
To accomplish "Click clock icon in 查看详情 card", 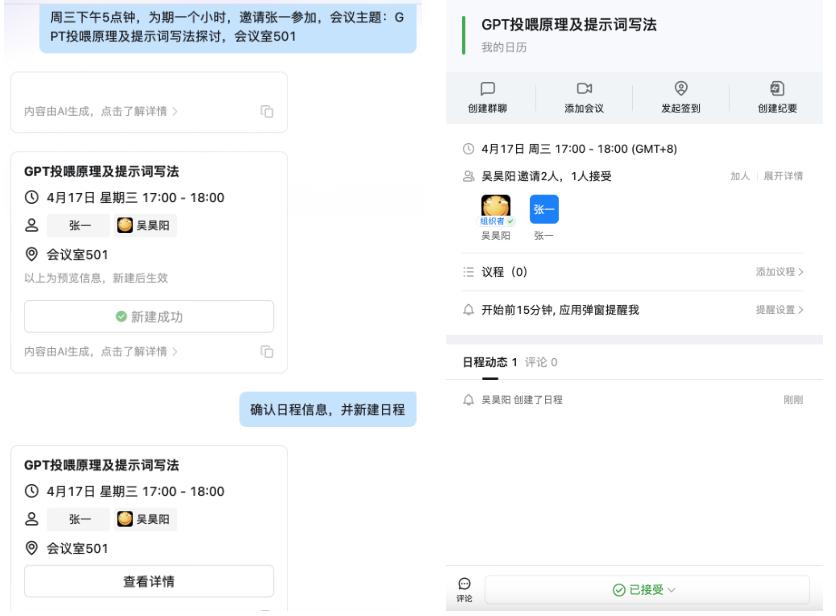I will 31,491.
